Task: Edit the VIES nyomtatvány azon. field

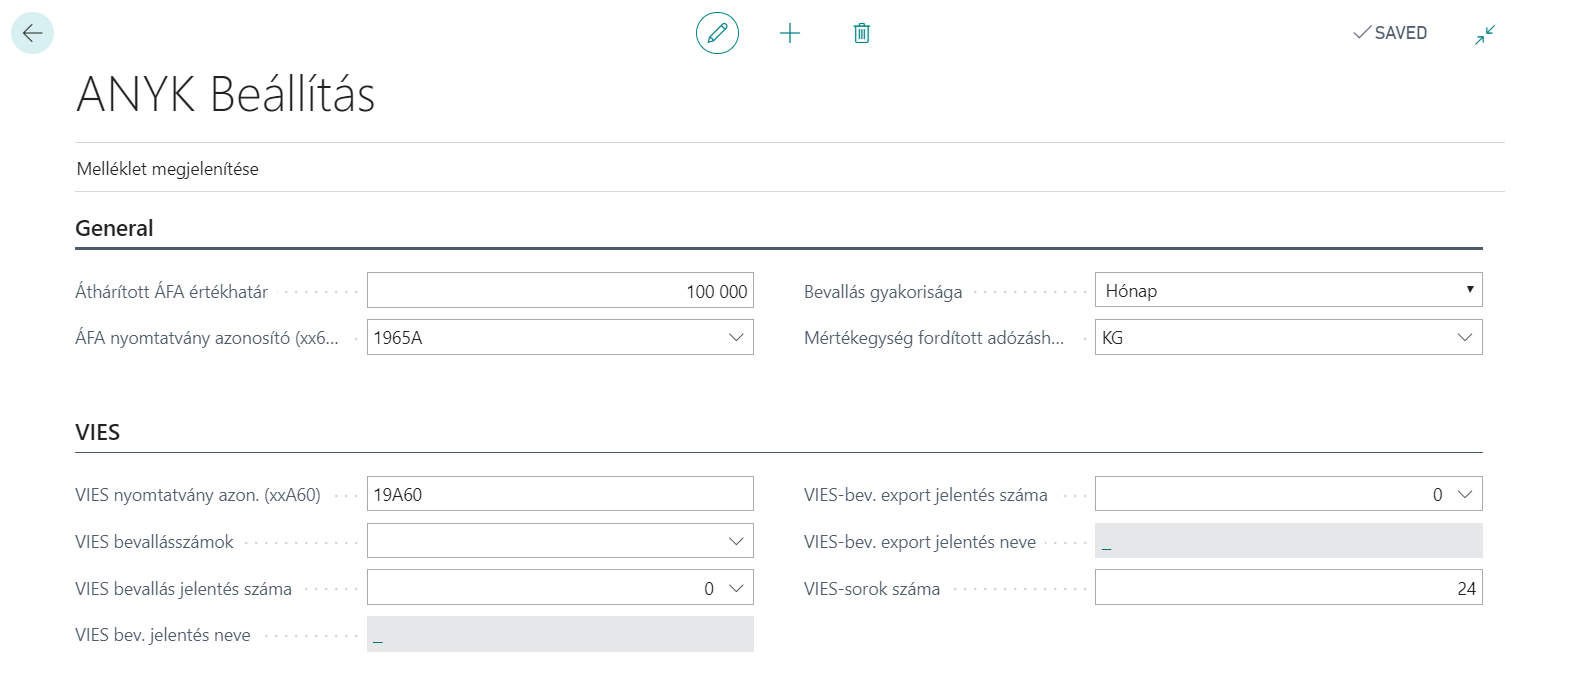Action: point(560,494)
